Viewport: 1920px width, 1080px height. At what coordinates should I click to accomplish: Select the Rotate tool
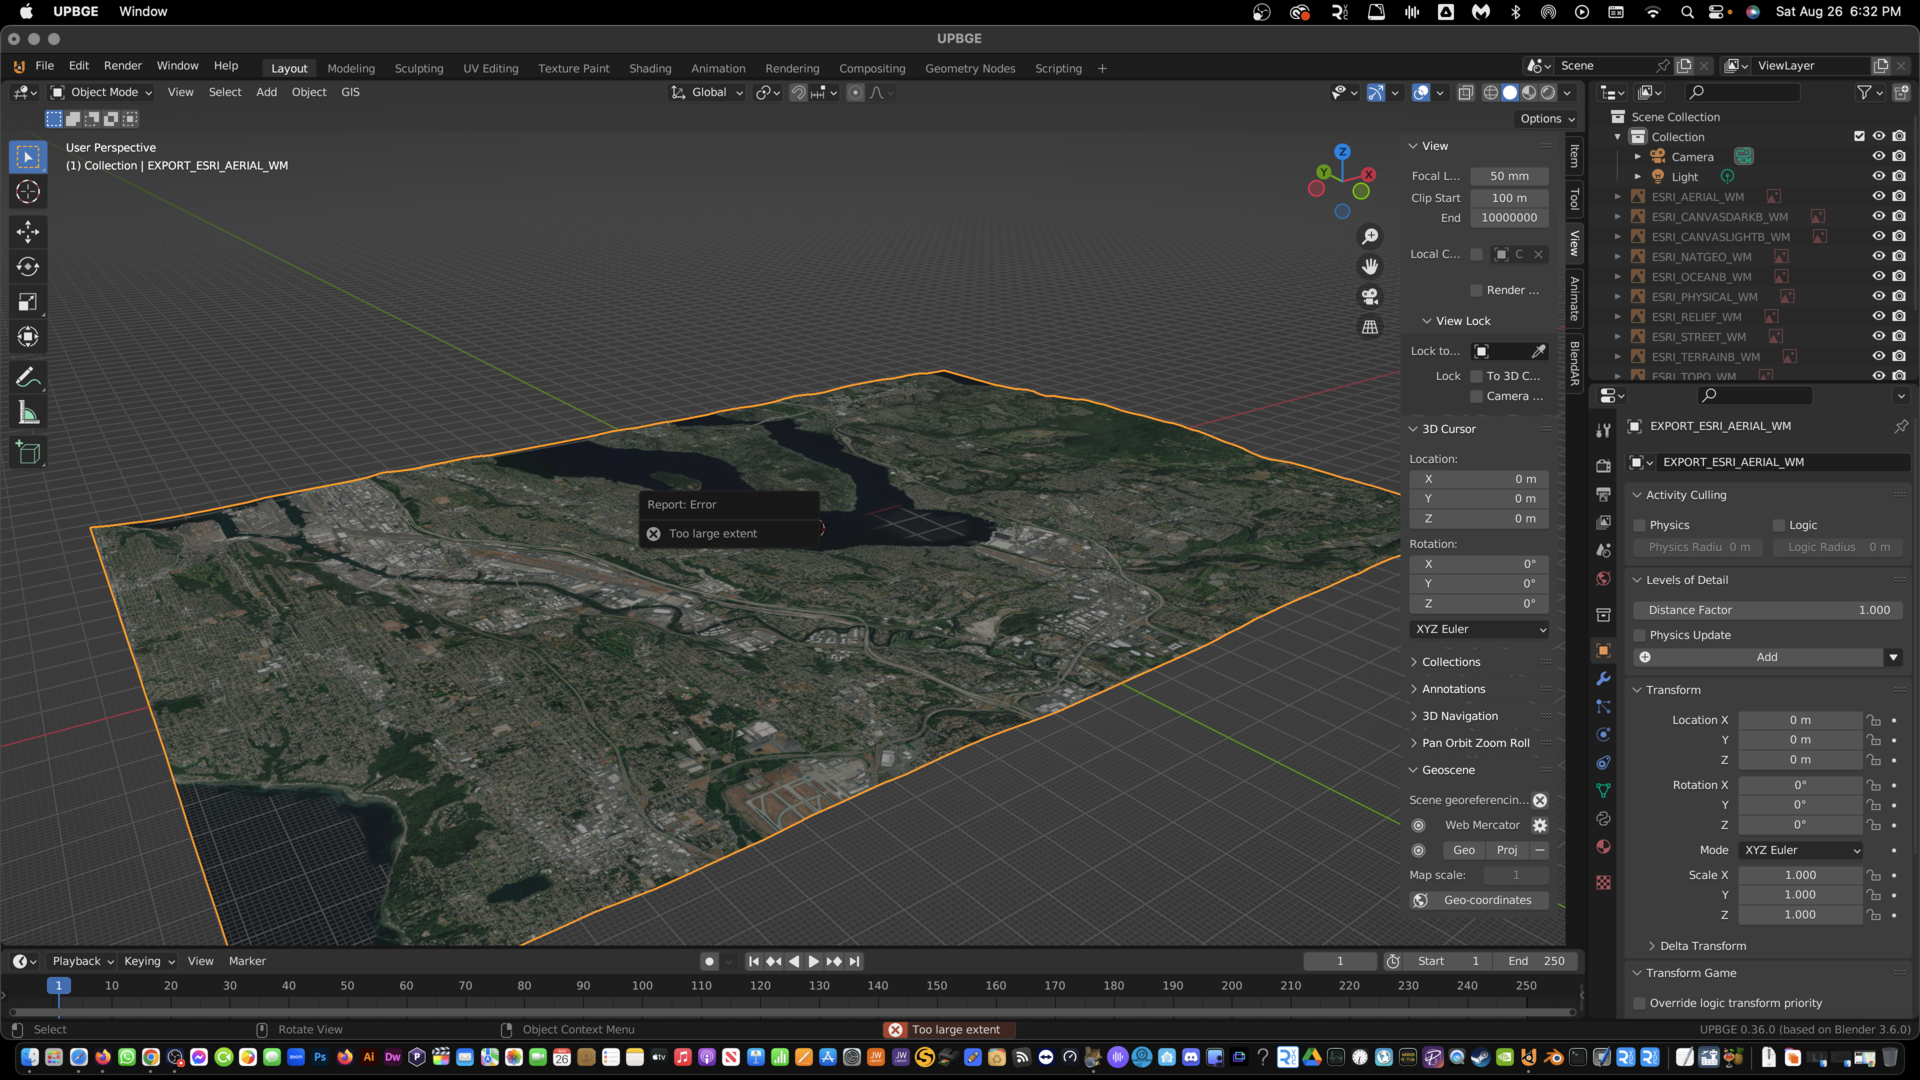[28, 267]
